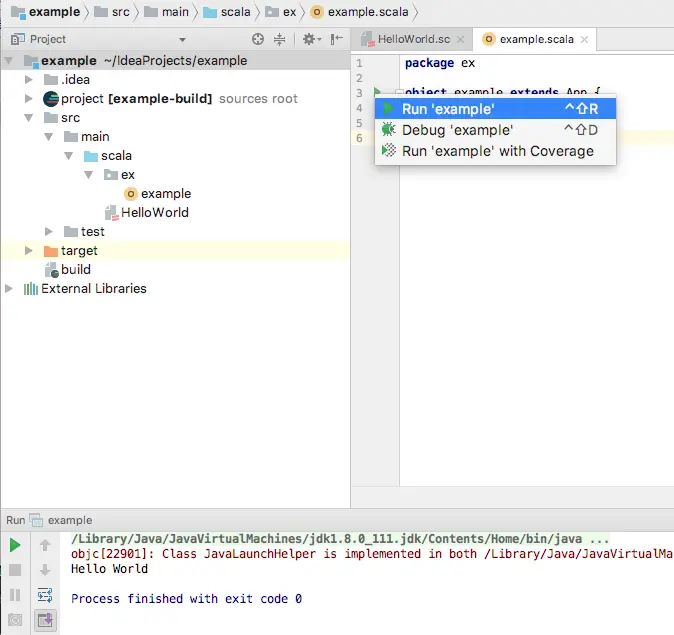Close the HelloWorld.sc tab
Screen dimensions: 674x635
pyautogui.click(x=460, y=40)
